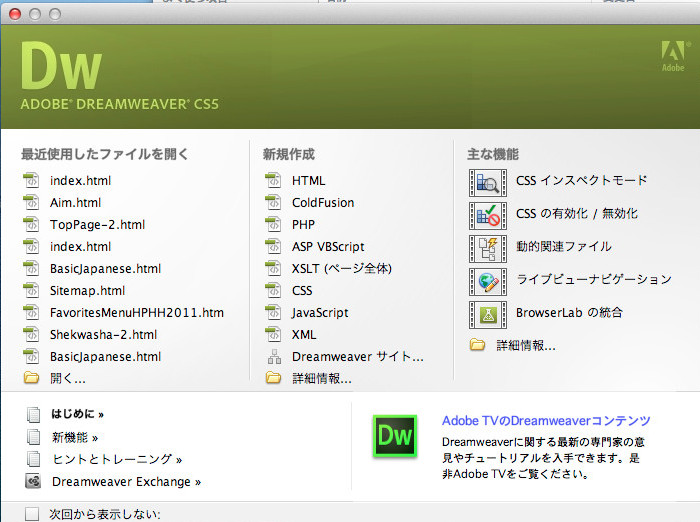Open the recent file Shekwasha-2.html
The height and width of the screenshot is (522, 700).
tap(104, 334)
